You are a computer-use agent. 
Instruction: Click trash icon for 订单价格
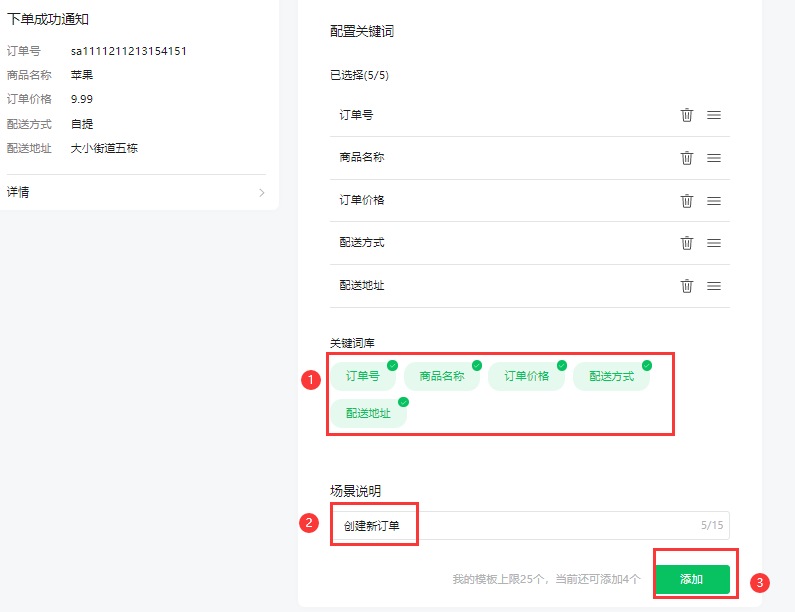(687, 200)
